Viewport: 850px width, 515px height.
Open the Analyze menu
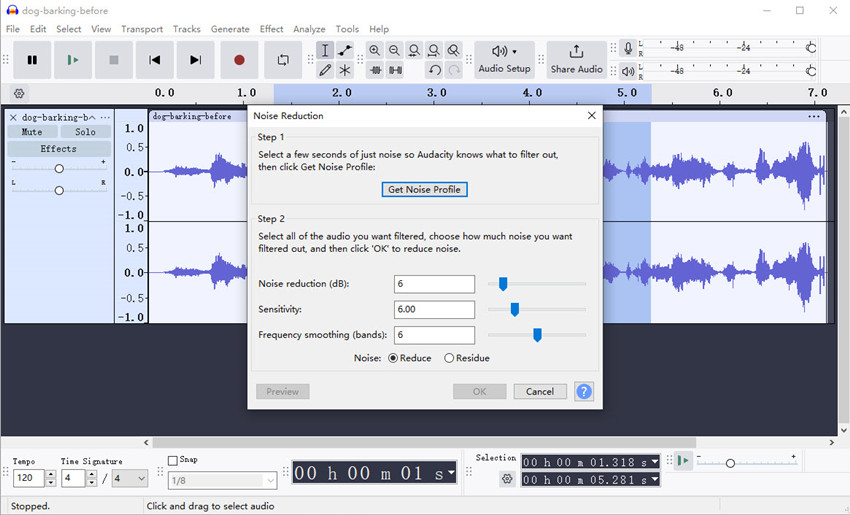pos(310,29)
